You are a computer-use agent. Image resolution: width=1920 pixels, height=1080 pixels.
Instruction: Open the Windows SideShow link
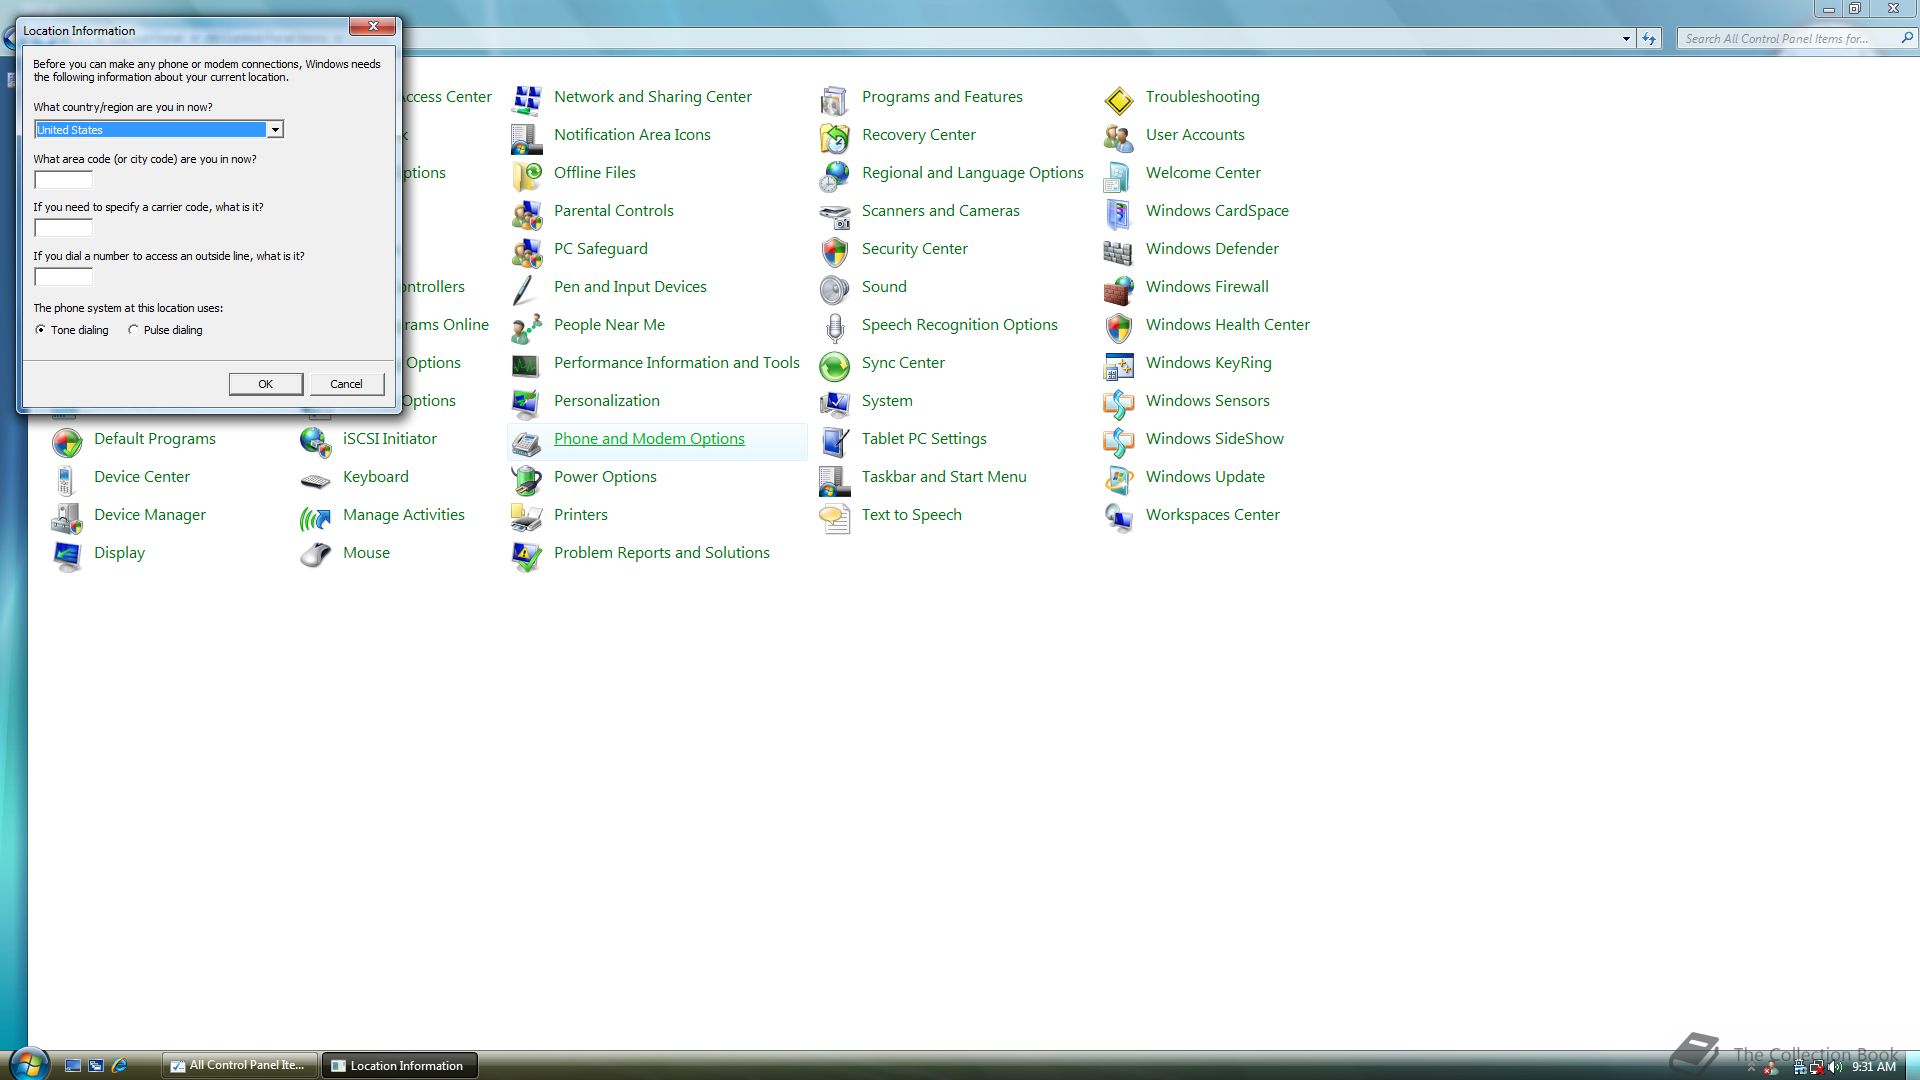click(1214, 439)
